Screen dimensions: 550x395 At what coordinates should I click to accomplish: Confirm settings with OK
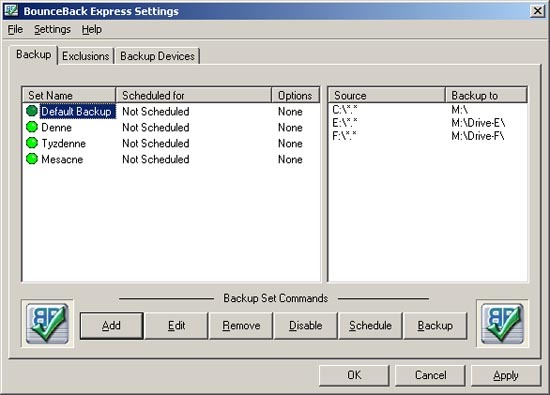click(x=354, y=375)
